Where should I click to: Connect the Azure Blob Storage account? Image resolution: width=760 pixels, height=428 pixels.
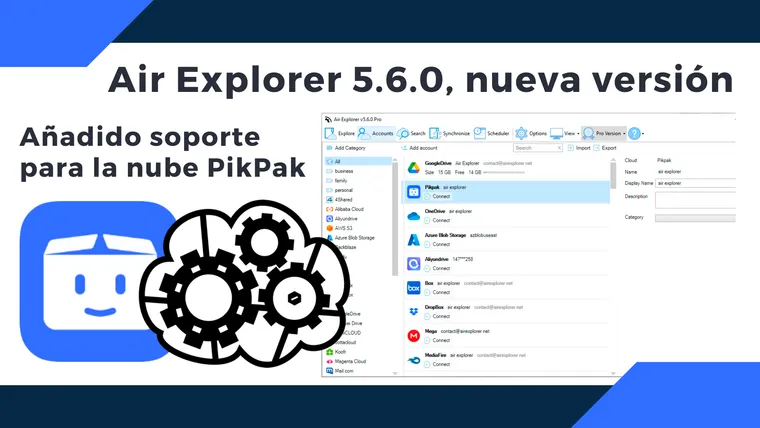[x=438, y=244]
